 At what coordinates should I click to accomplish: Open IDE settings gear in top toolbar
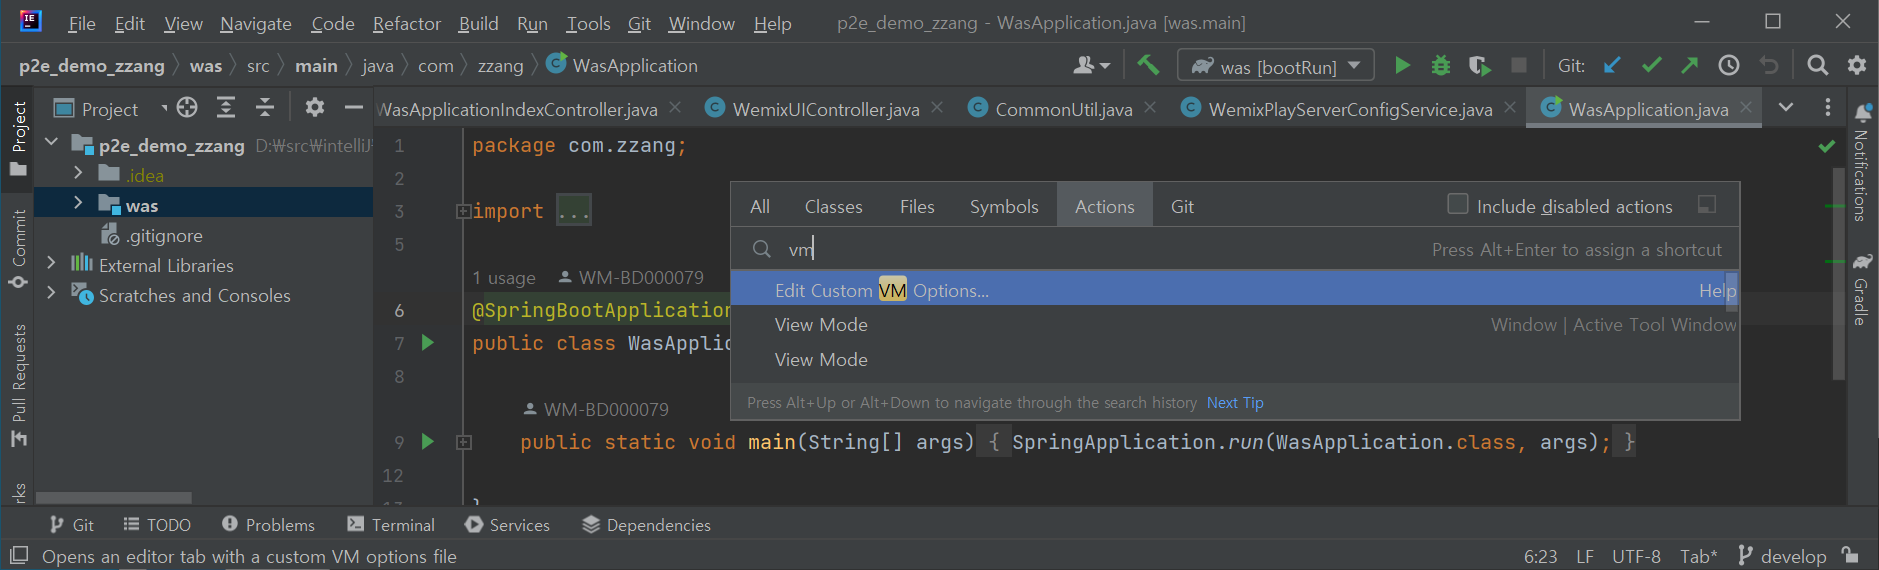click(1857, 66)
